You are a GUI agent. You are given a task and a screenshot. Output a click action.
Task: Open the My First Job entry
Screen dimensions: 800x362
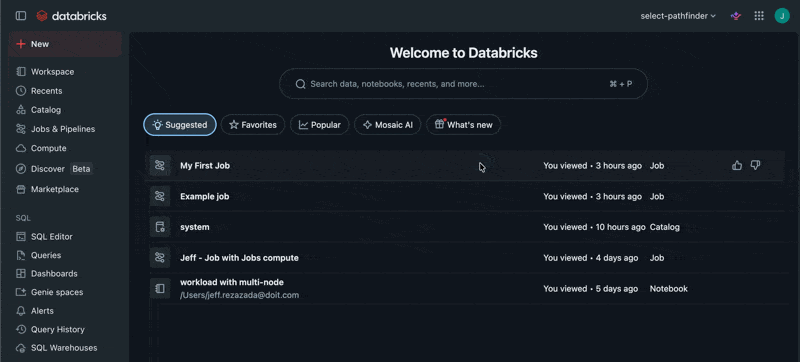point(205,166)
